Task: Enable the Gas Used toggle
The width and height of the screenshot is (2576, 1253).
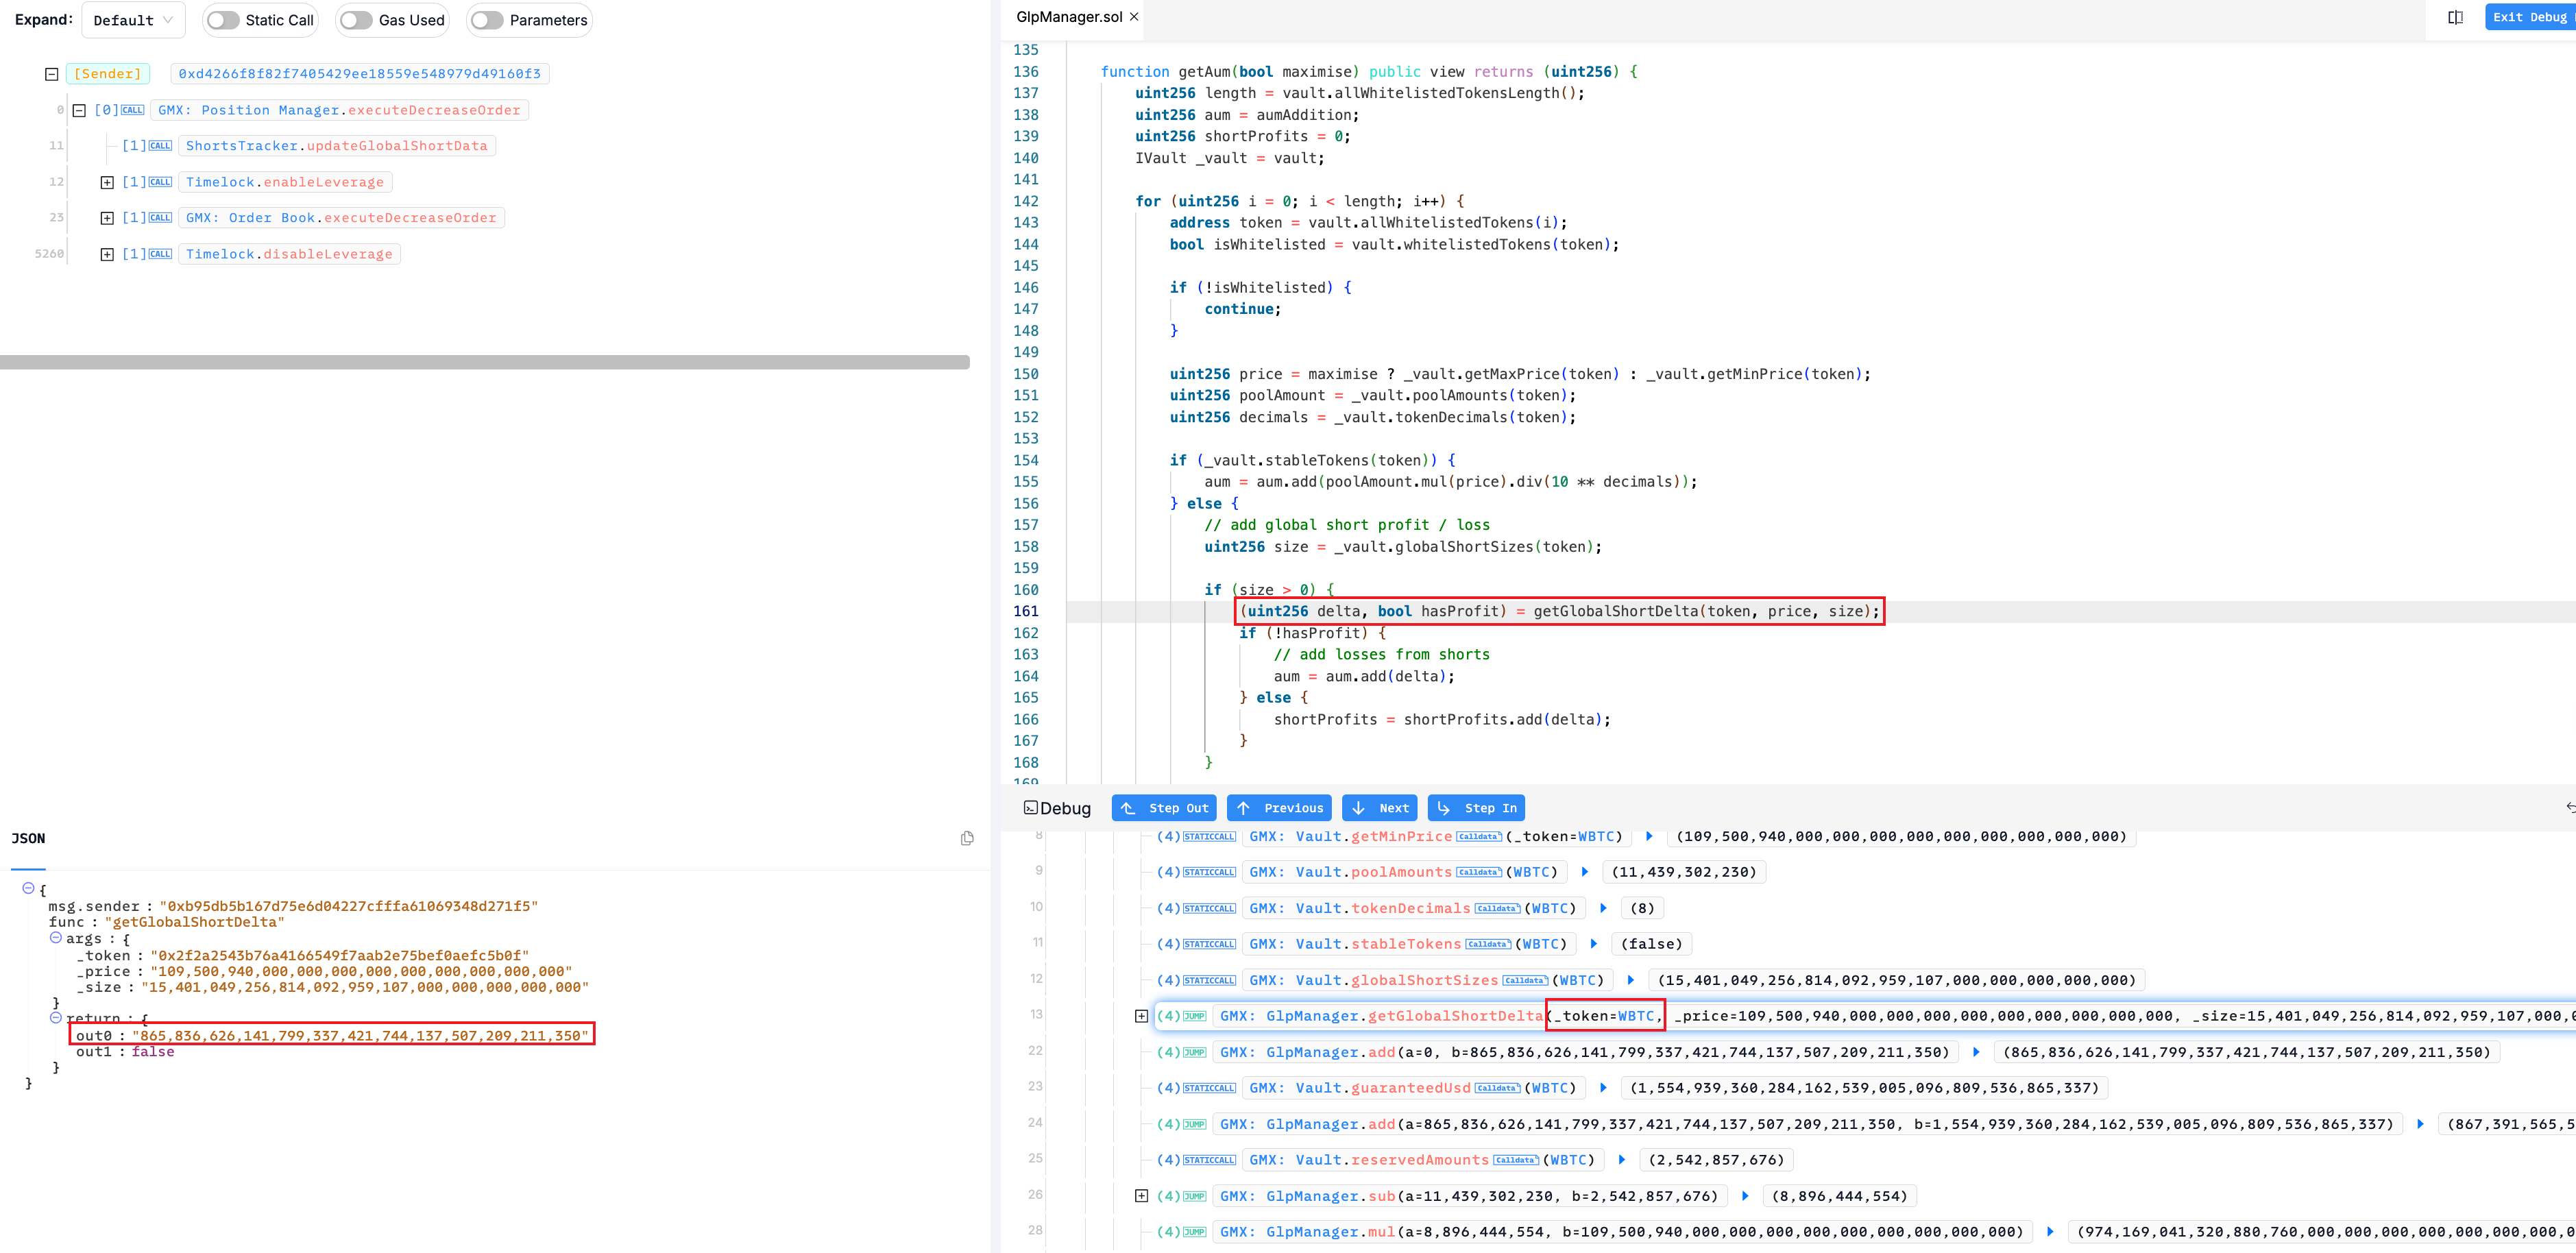Action: click(356, 20)
